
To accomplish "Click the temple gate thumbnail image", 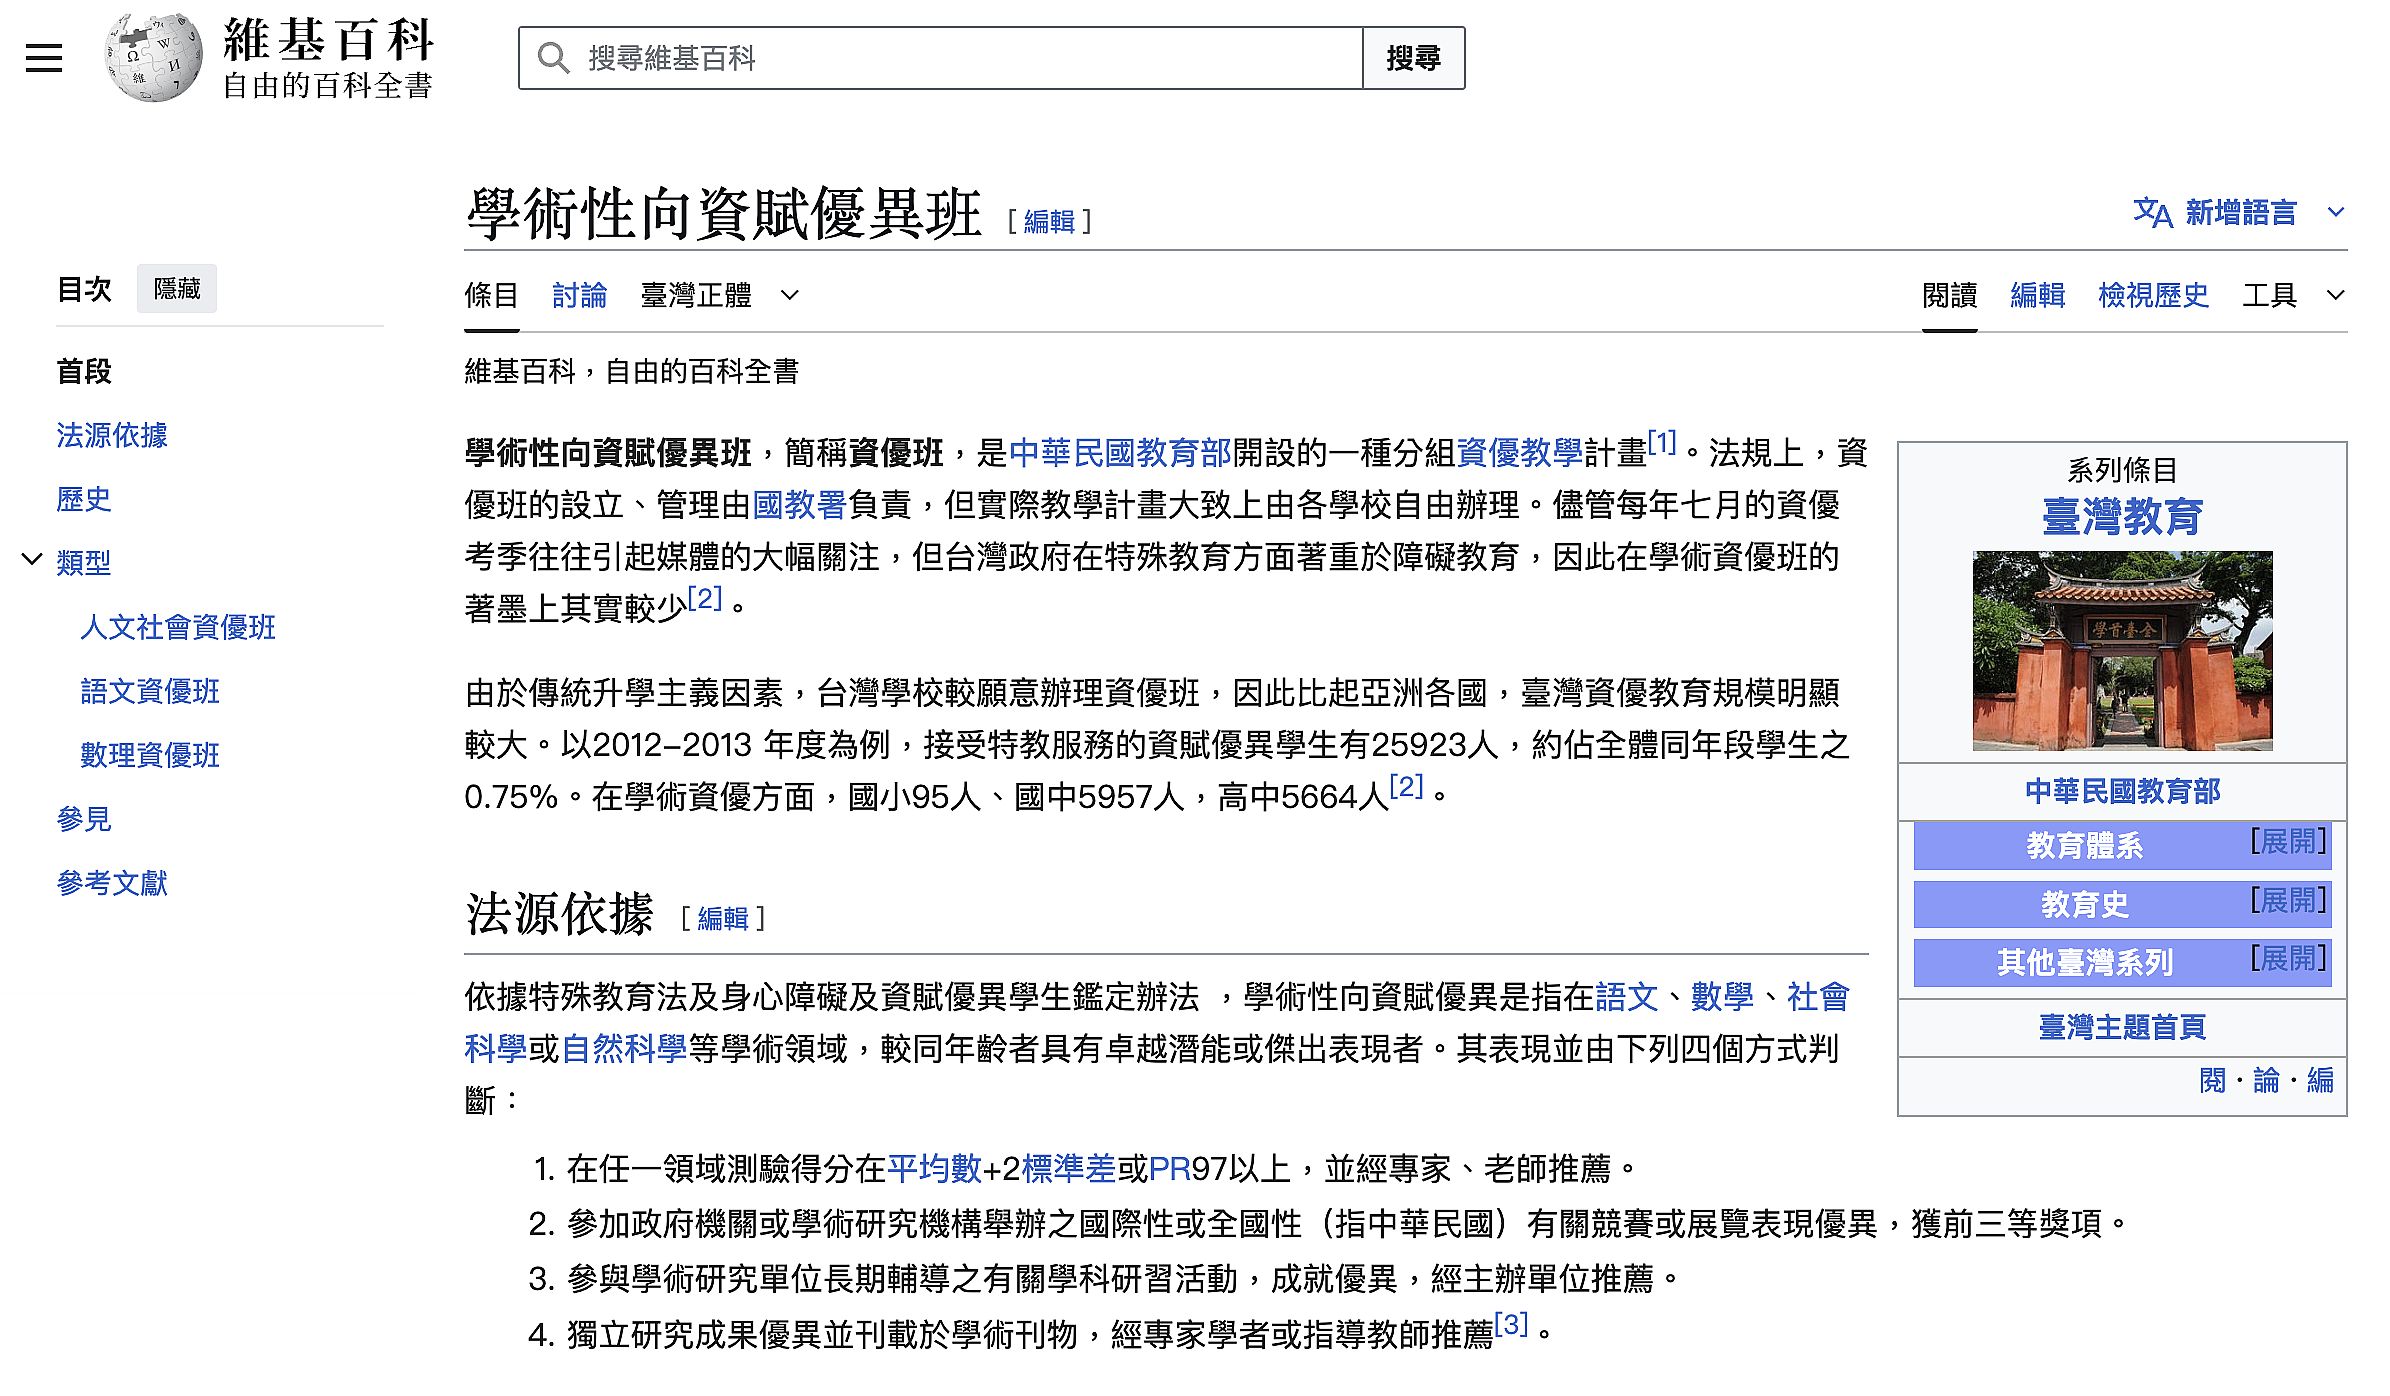I will pos(2122,650).
